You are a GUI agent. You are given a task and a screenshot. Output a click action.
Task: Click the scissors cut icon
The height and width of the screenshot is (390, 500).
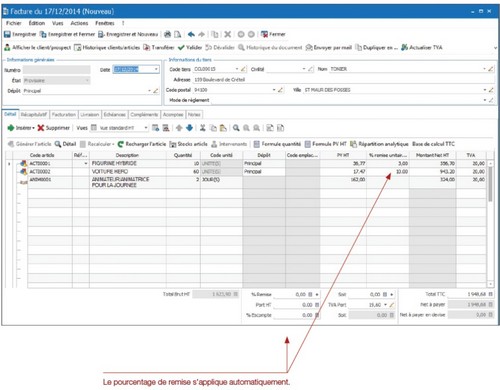(203, 128)
